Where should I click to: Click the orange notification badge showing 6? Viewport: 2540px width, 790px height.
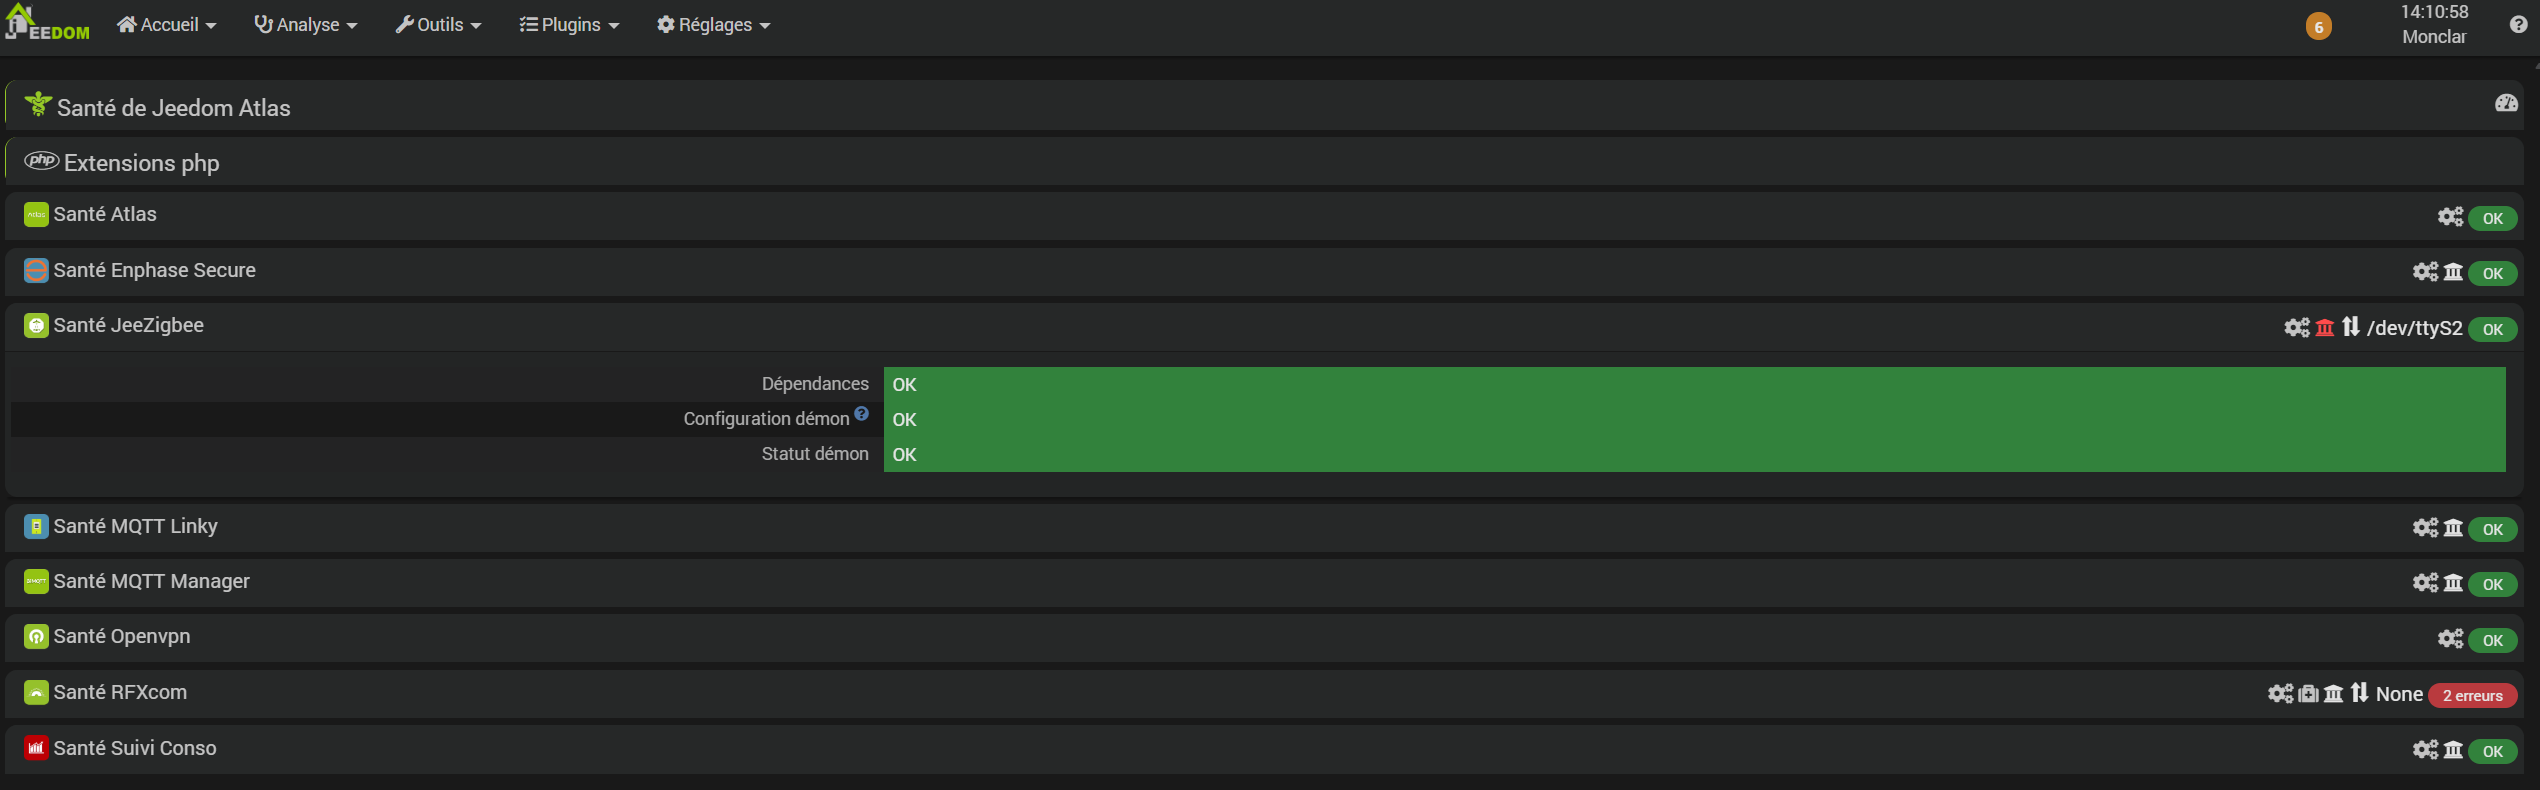point(2318,27)
